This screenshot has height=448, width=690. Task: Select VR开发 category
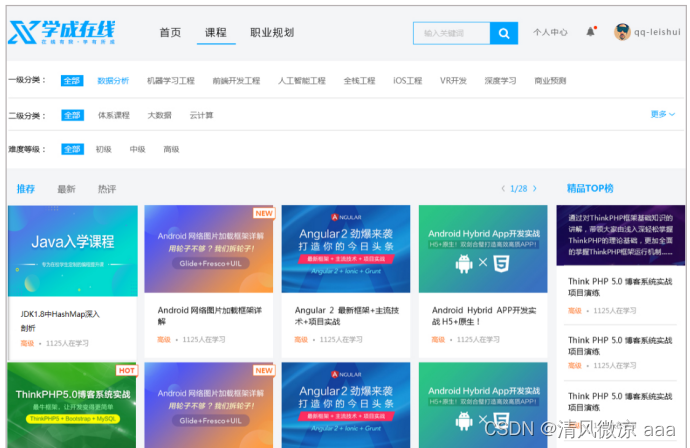coord(453,81)
